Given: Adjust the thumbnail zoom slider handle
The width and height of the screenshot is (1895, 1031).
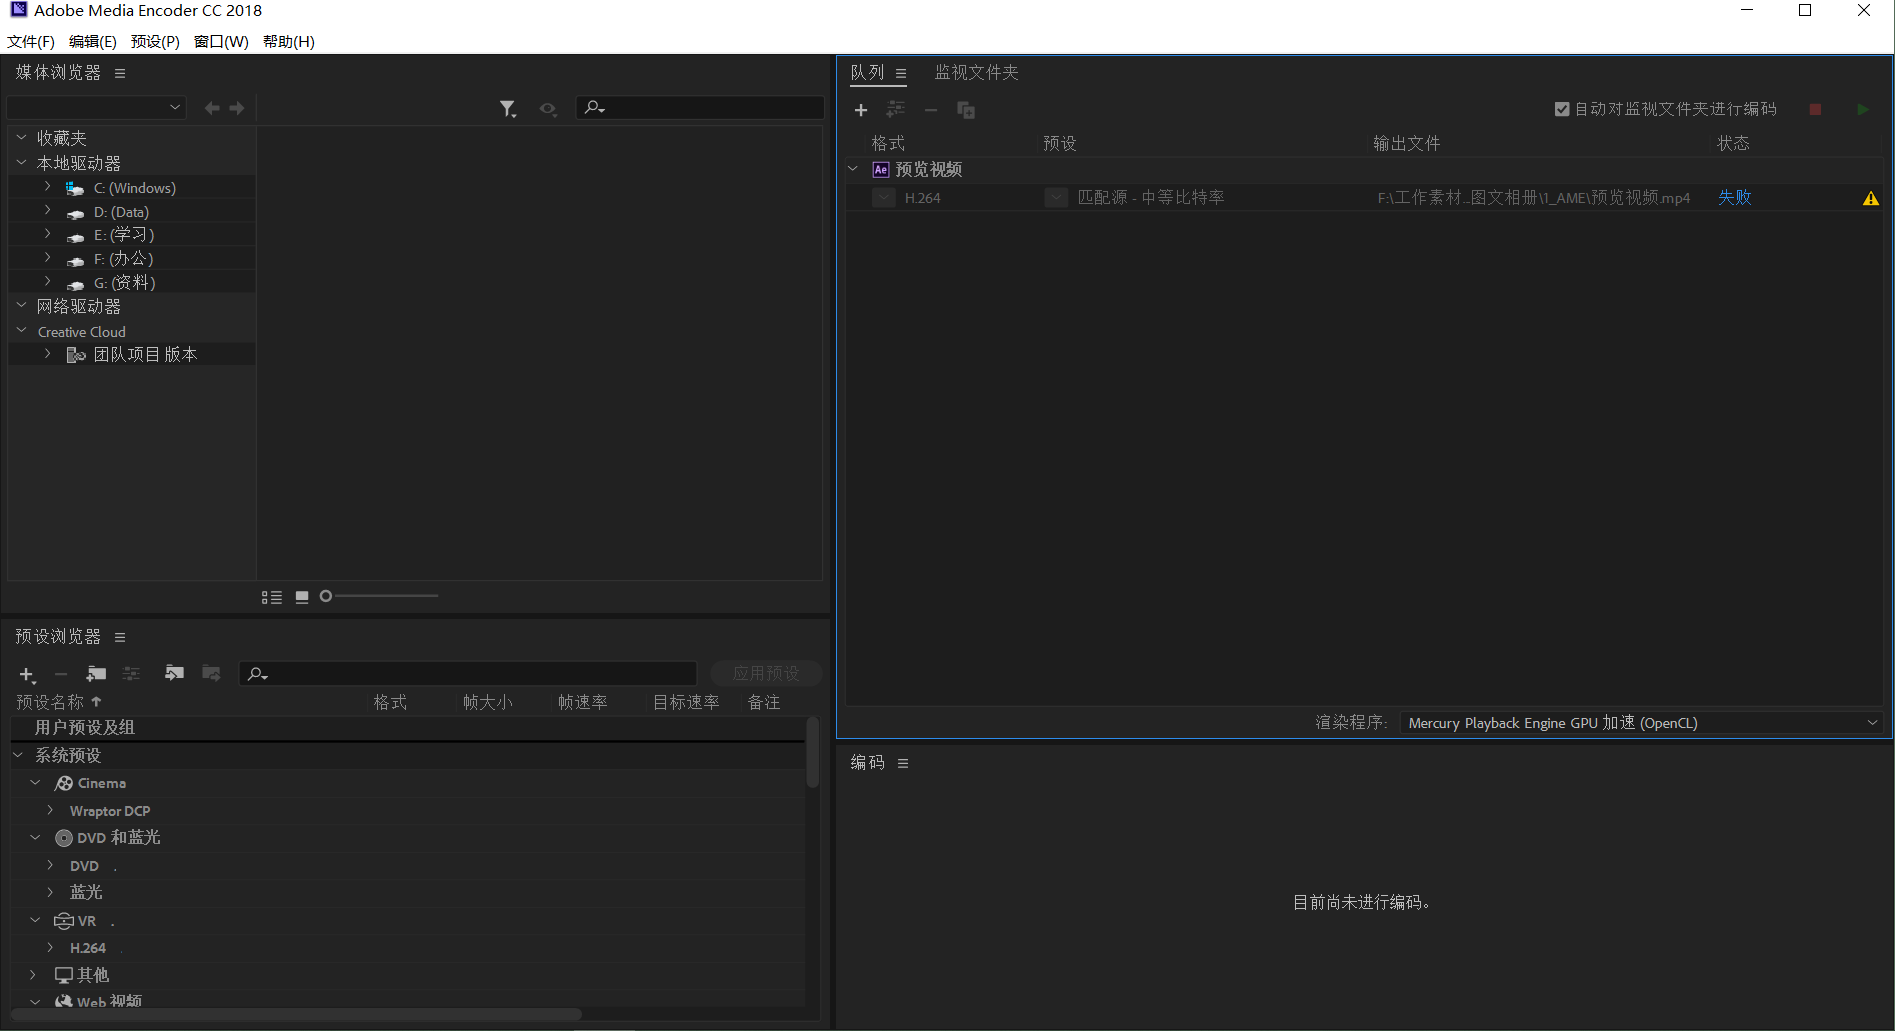Looking at the screenshot, I should pyautogui.click(x=326, y=596).
